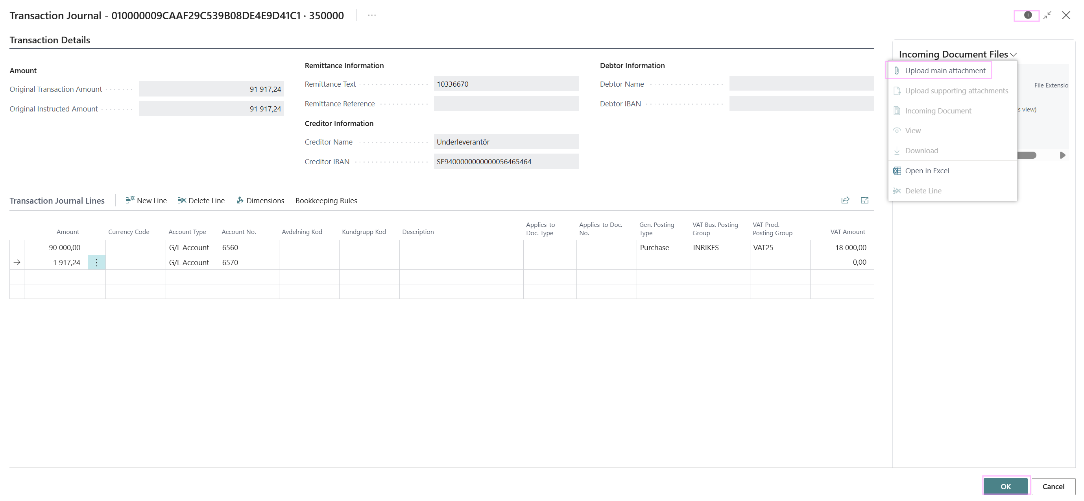
Task: Click the share icon in journal lines toolbar
Action: pyautogui.click(x=845, y=200)
